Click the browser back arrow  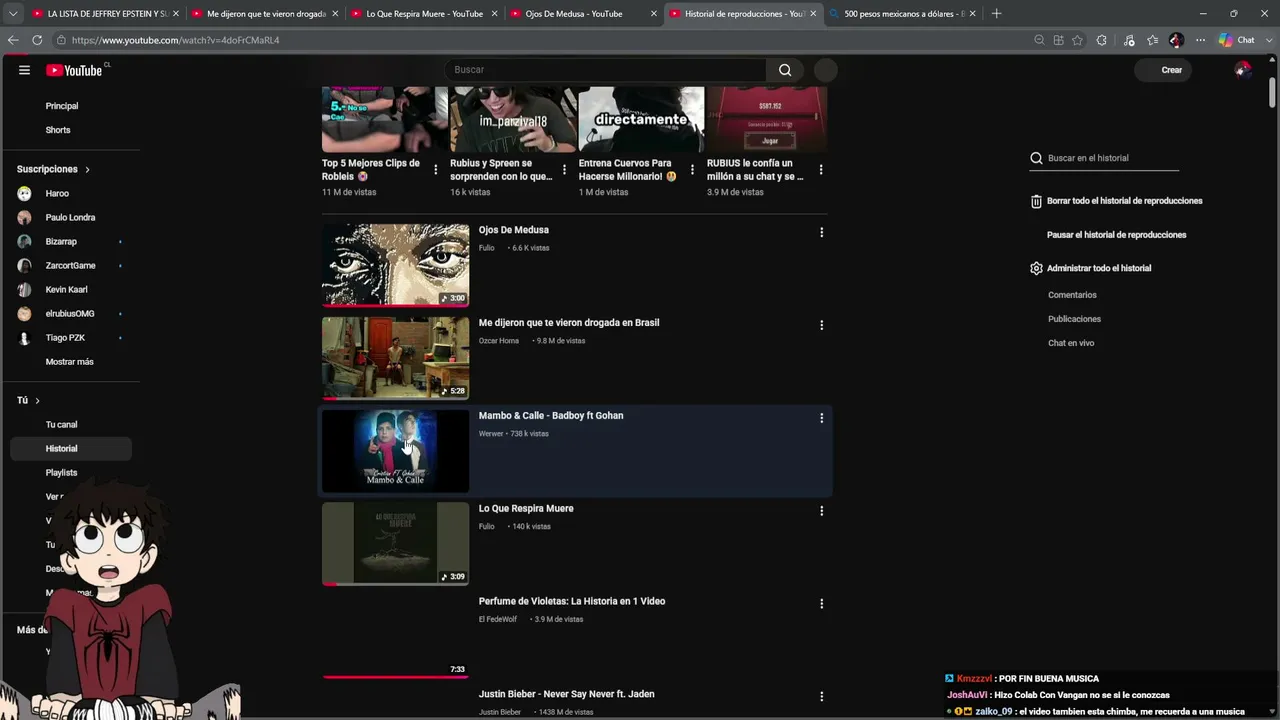pyautogui.click(x=13, y=40)
